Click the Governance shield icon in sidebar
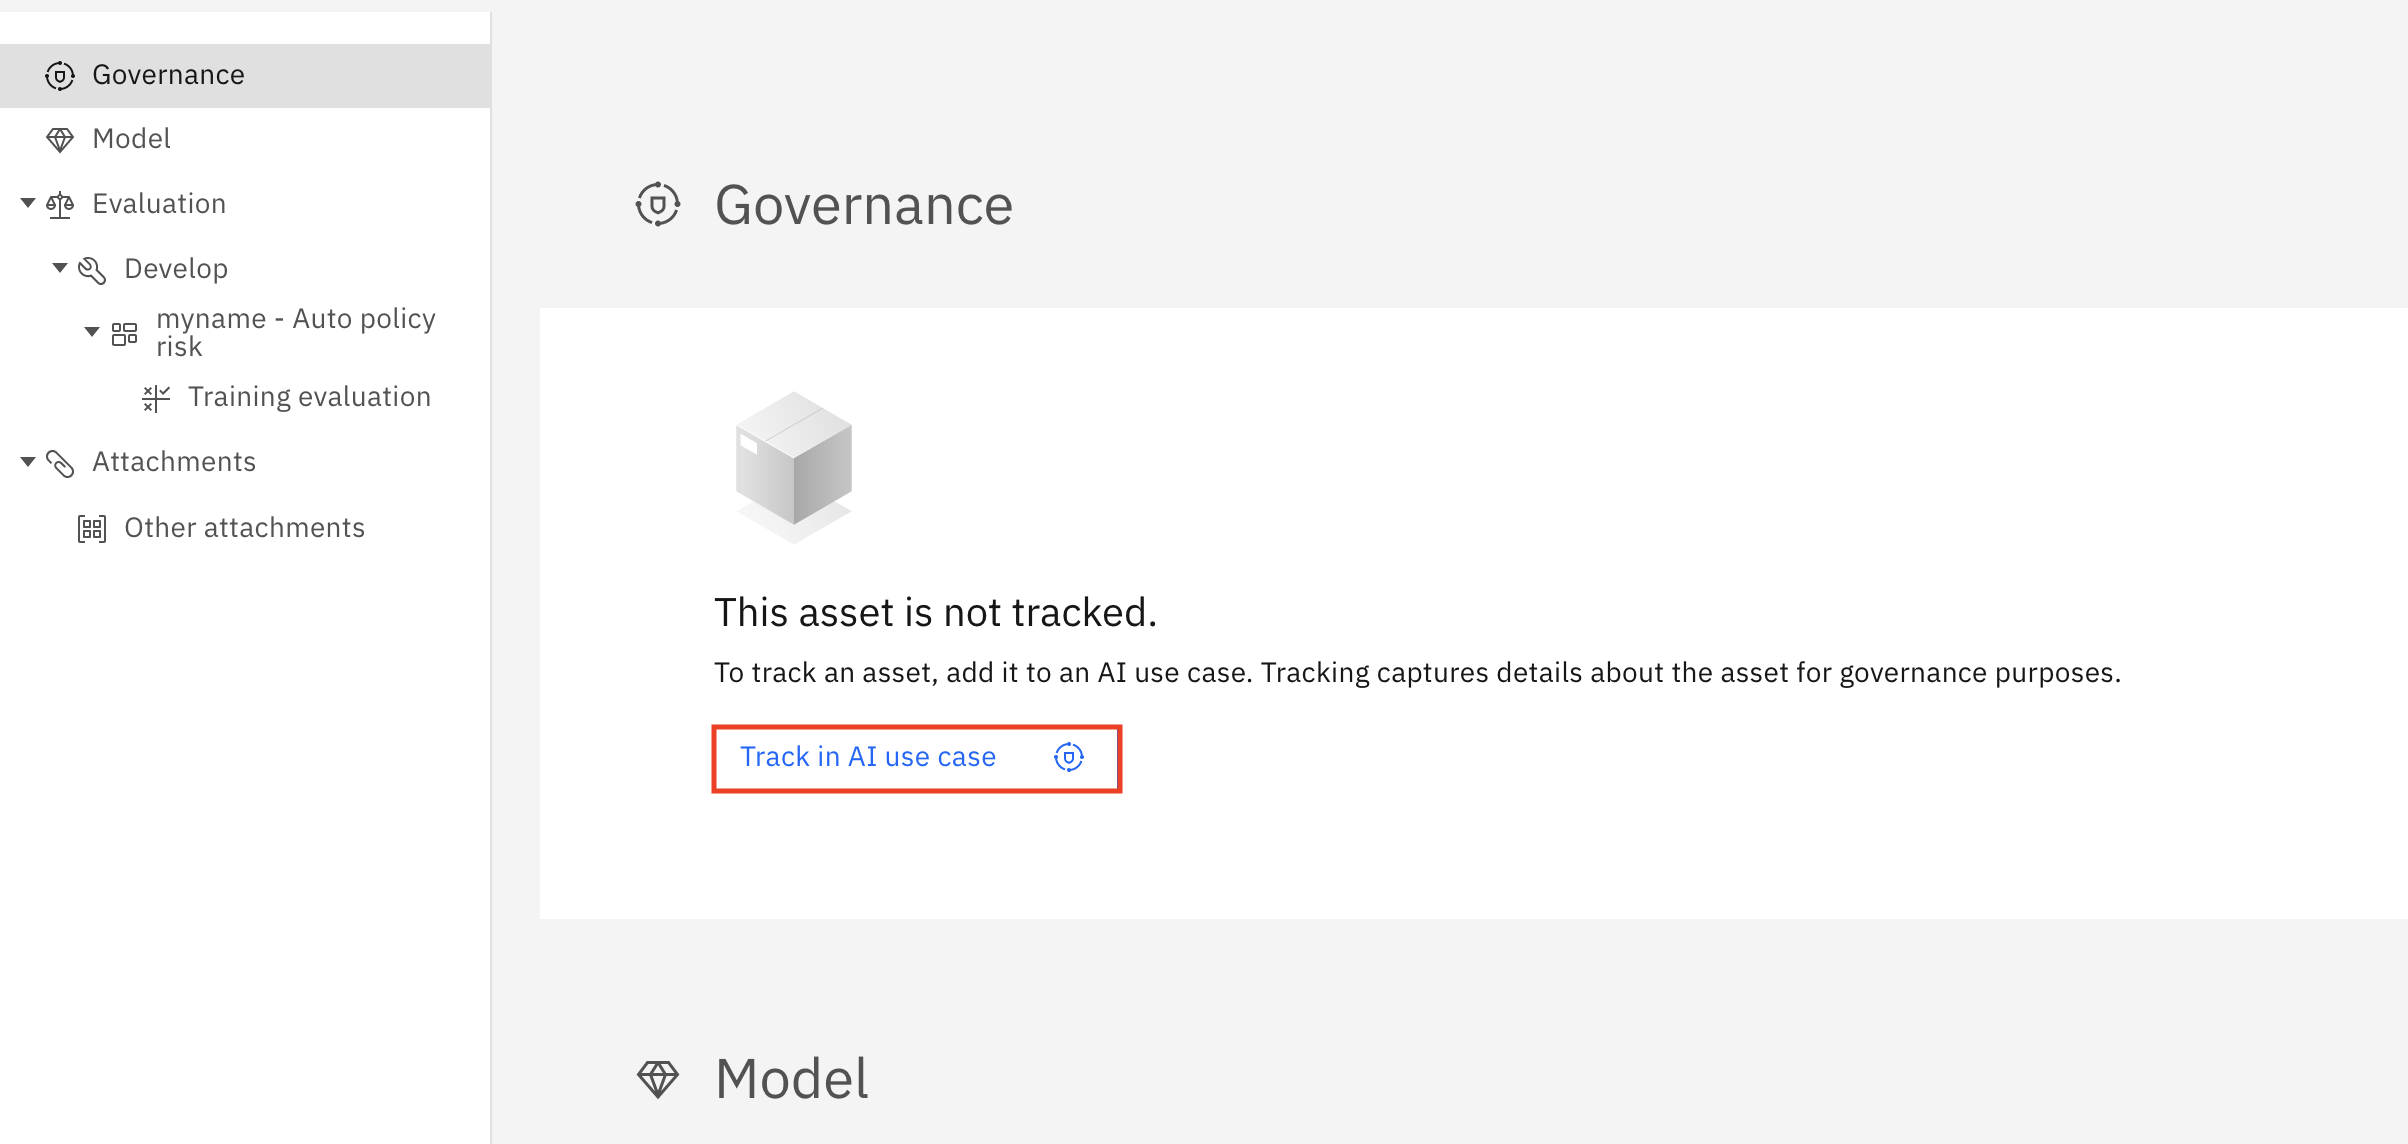Screen dimensions: 2408x1144 (60, 76)
